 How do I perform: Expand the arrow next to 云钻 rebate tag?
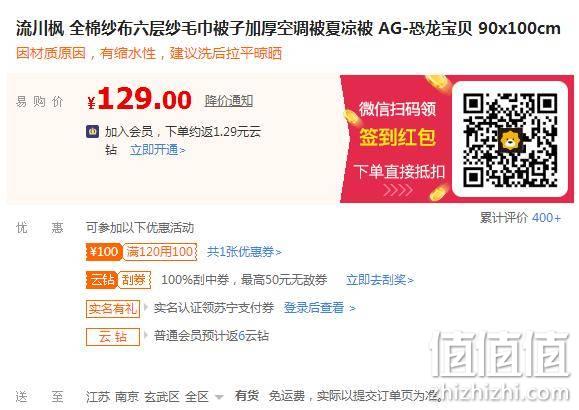pos(146,335)
